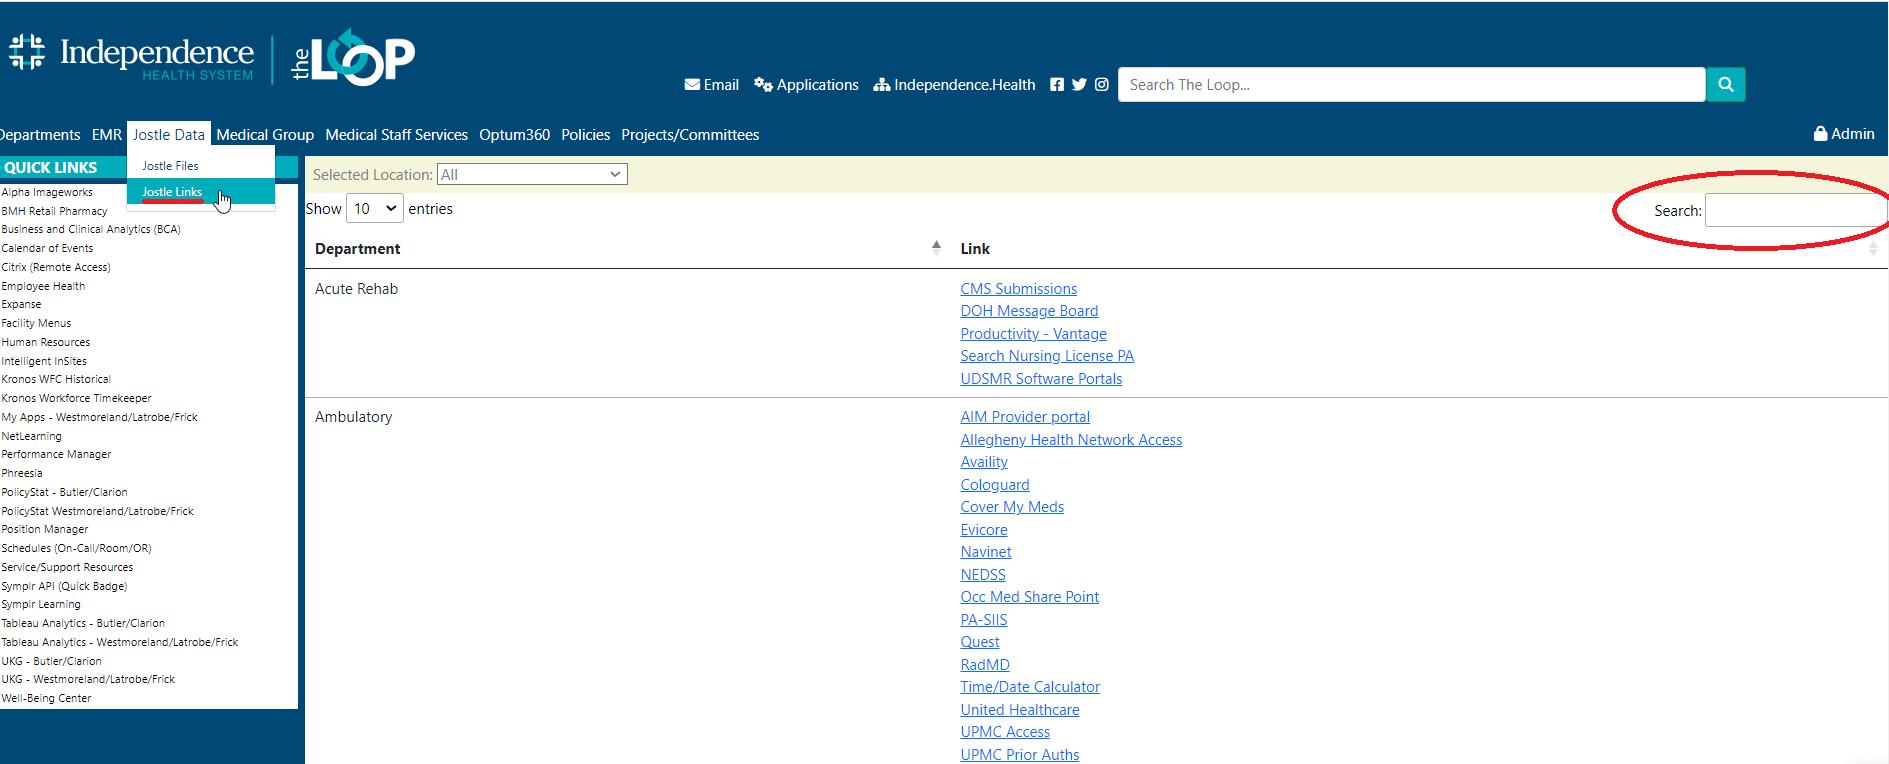Open the Applications gears link
This screenshot has width=1889, height=764.
click(806, 85)
